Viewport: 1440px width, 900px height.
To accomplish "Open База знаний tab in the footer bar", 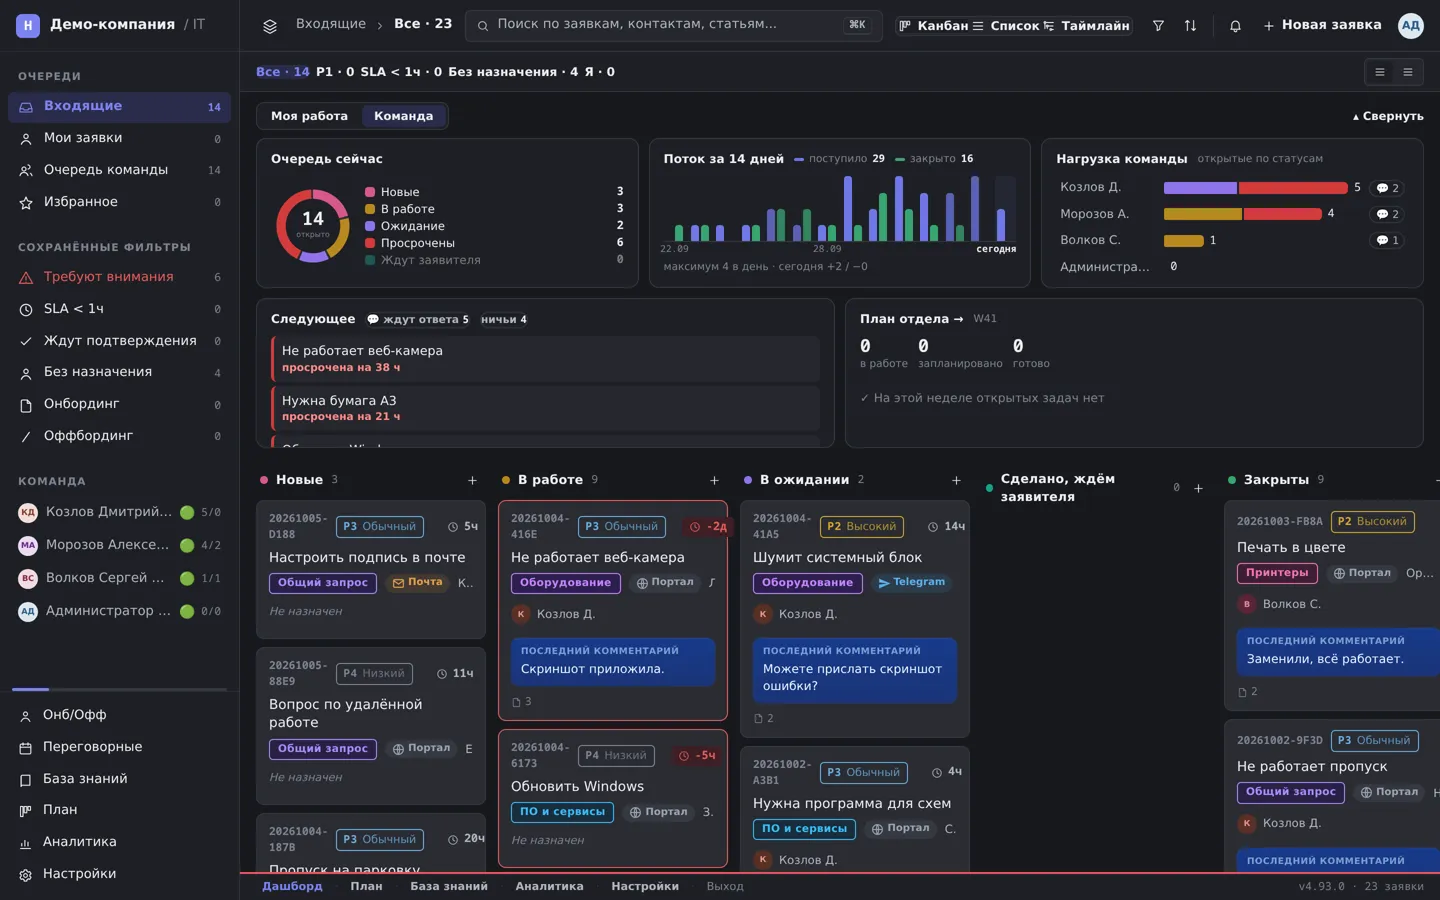I will (449, 886).
